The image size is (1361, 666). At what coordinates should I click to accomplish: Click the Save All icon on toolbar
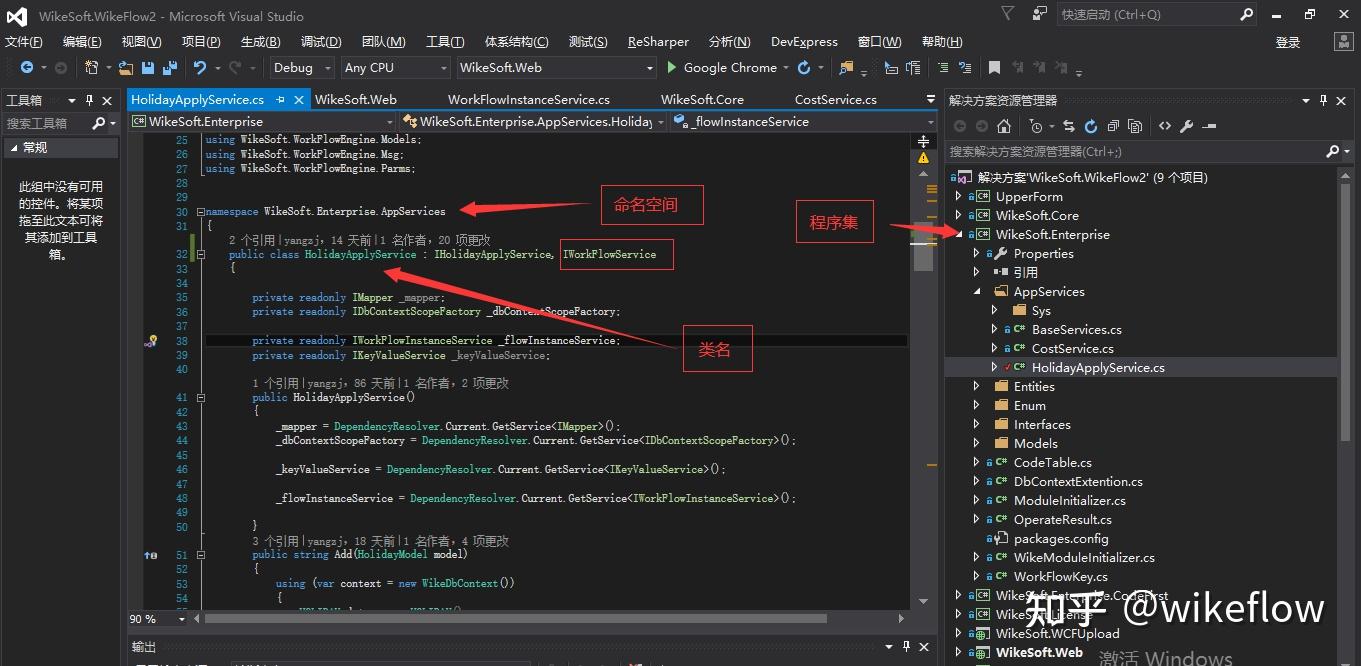pyautogui.click(x=169, y=67)
